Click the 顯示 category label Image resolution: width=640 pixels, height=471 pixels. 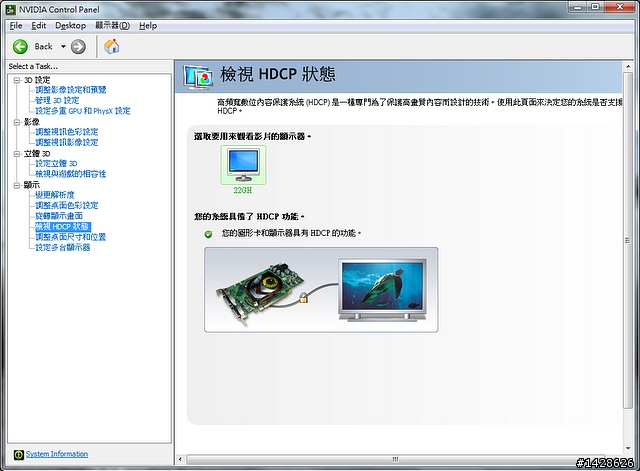click(31, 185)
